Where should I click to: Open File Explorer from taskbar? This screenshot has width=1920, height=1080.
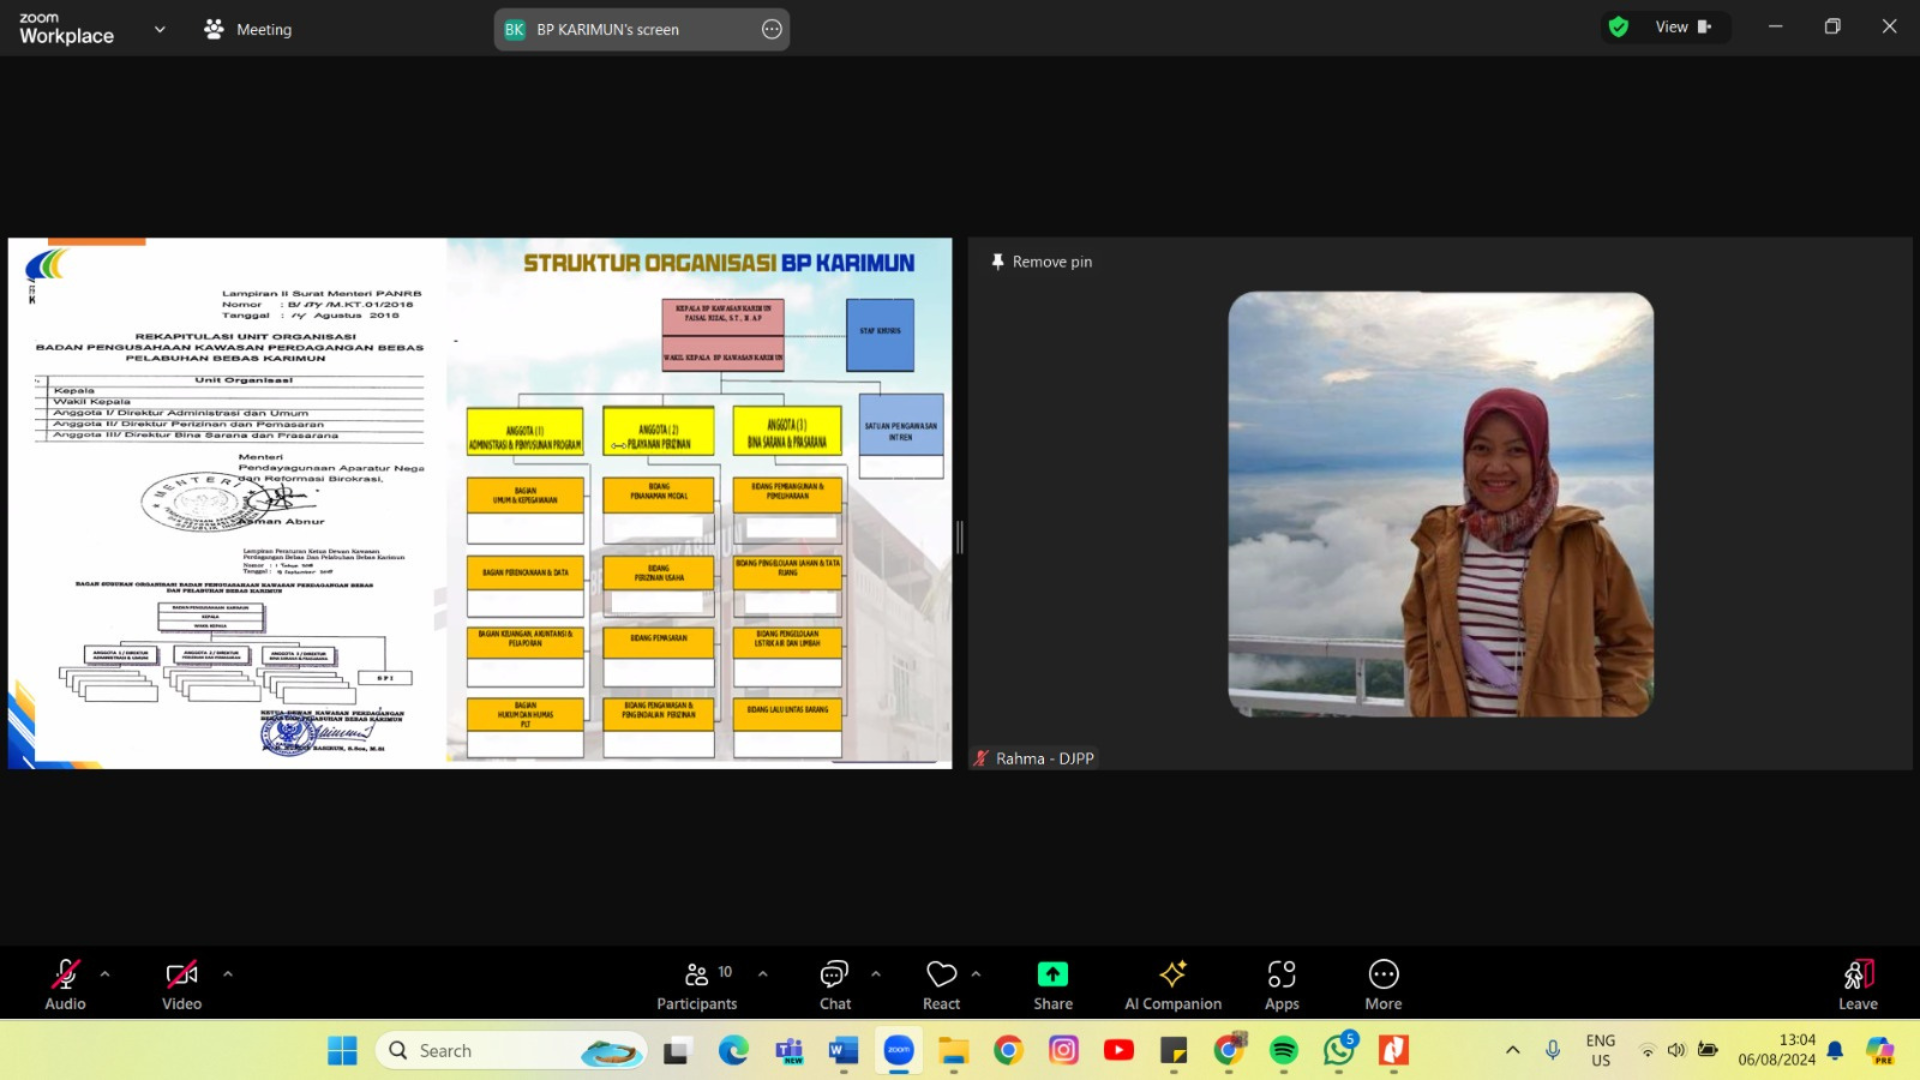point(953,1050)
